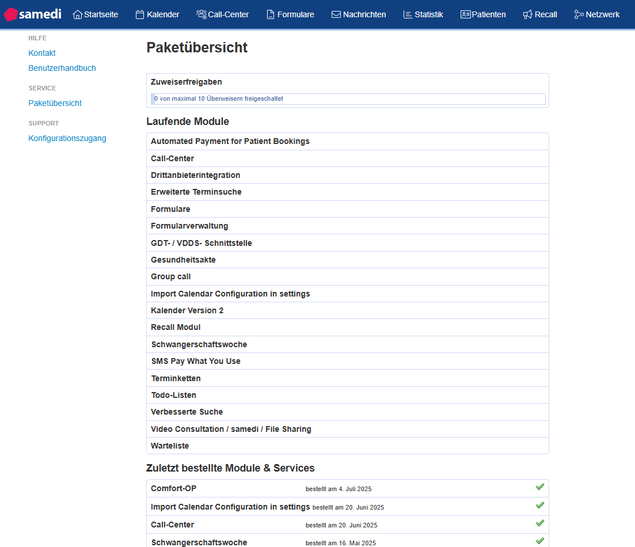Select the Video Consultation module row
Screen dimensions: 635x547
(x=231, y=429)
